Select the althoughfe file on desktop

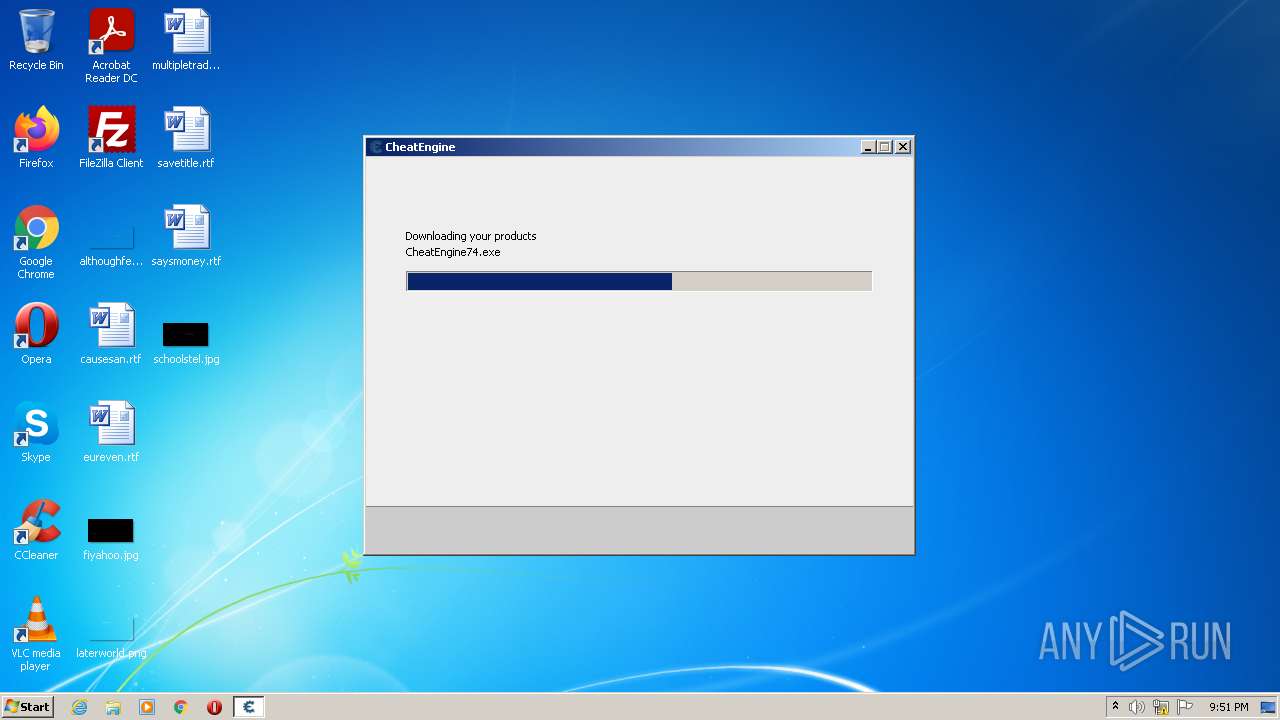[x=111, y=243]
